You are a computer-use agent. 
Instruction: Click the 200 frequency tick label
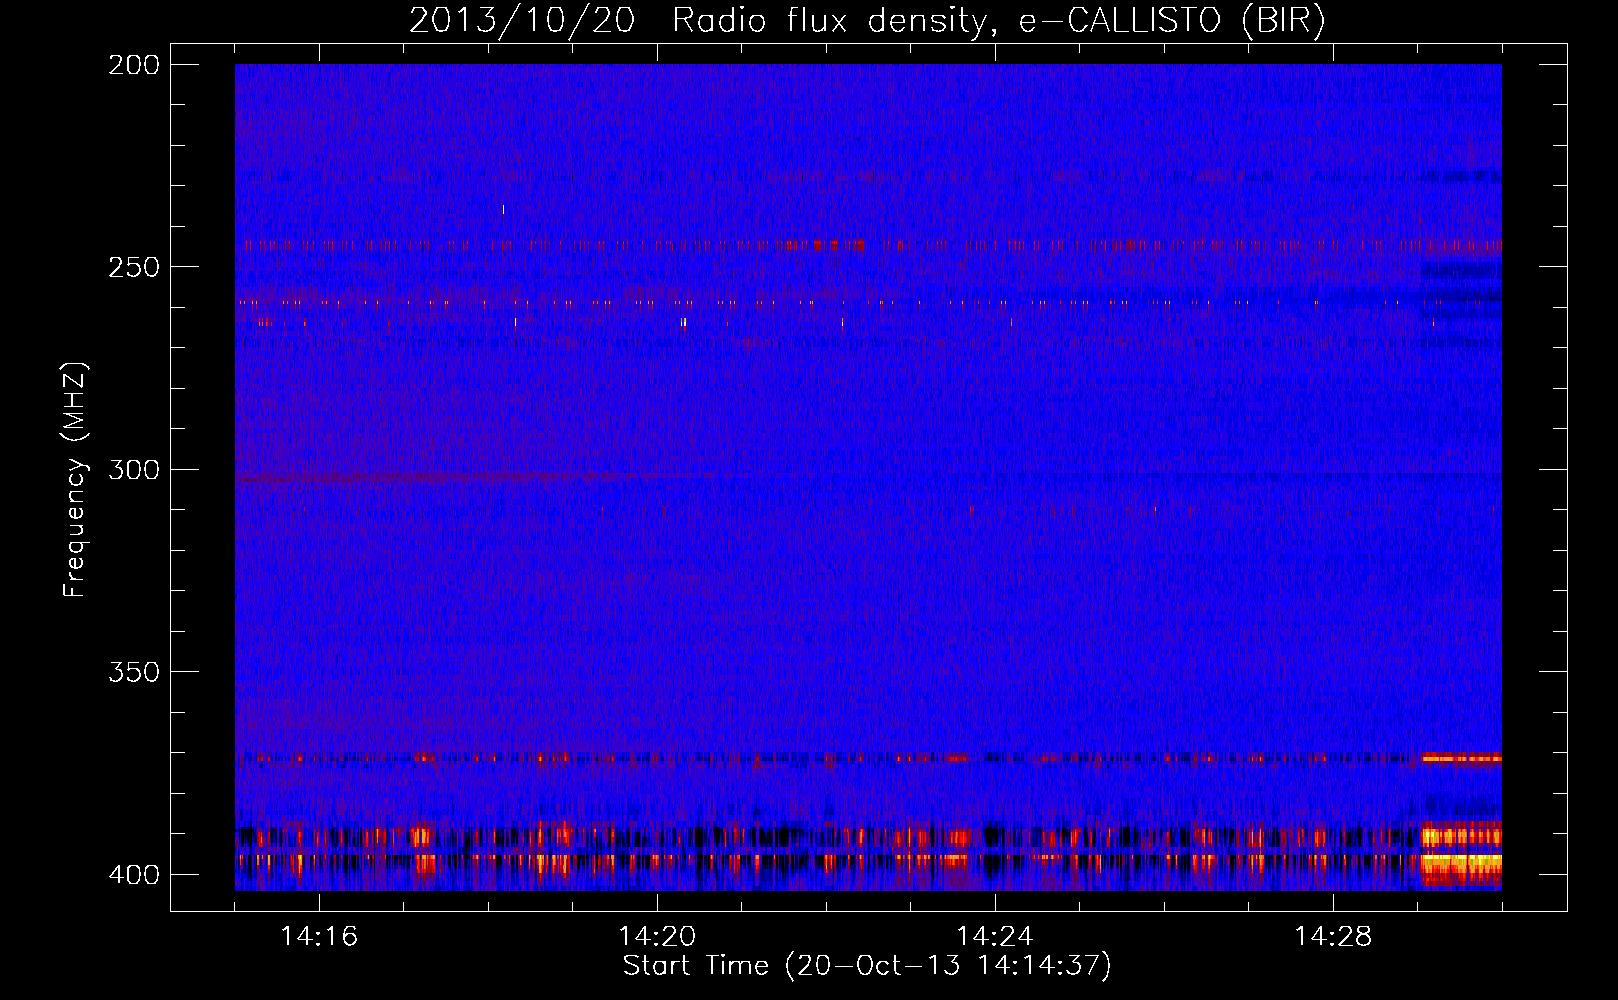tap(134, 65)
